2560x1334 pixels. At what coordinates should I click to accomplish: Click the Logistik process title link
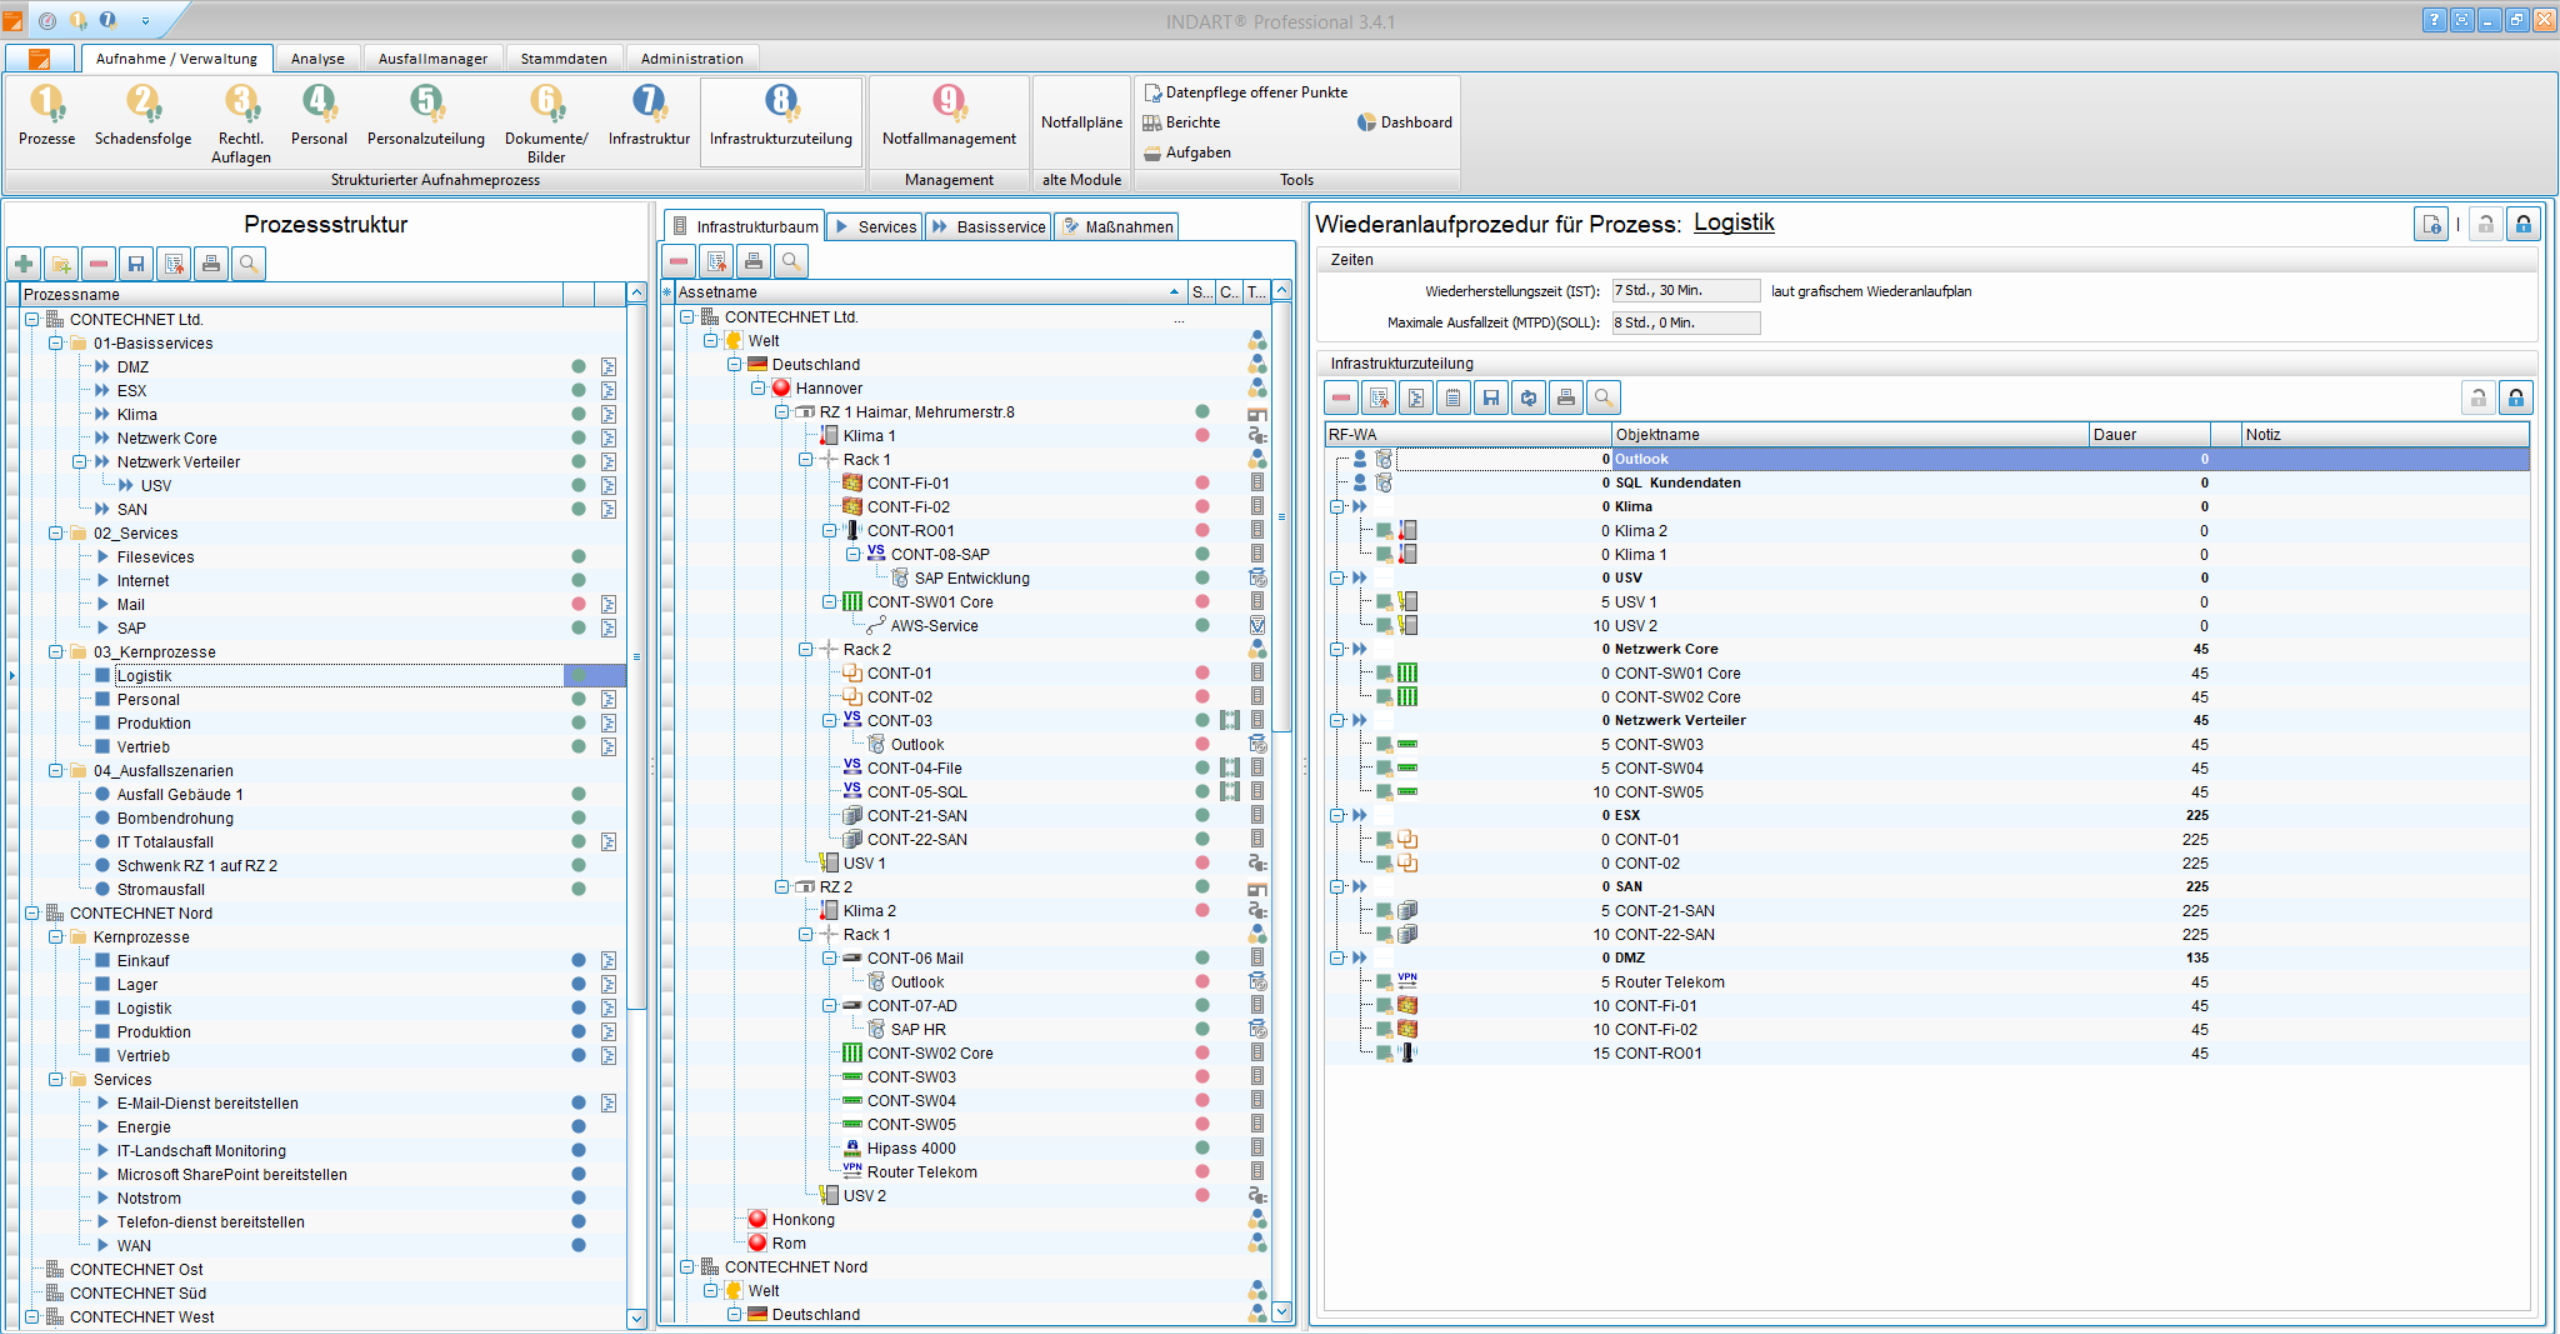click(x=1733, y=223)
